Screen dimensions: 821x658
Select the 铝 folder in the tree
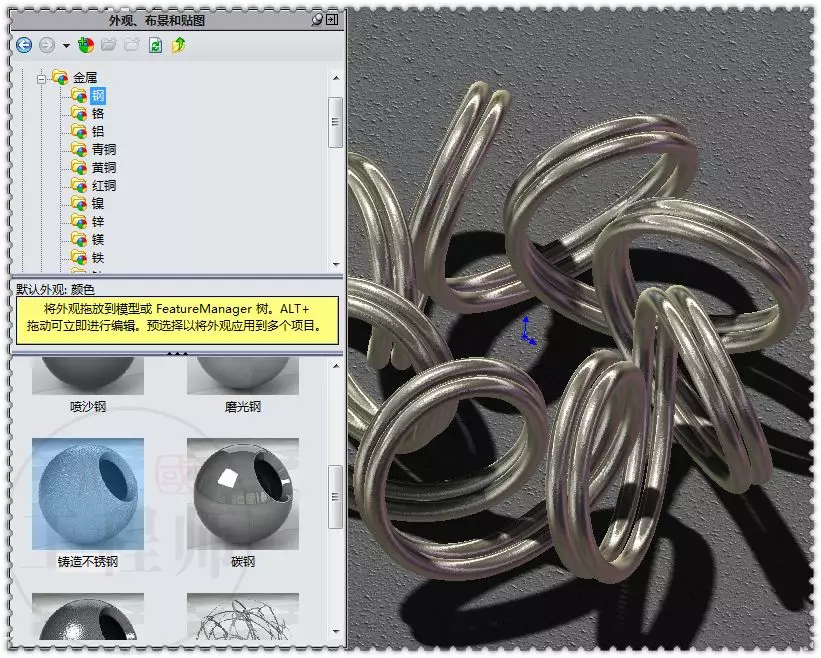click(x=98, y=131)
